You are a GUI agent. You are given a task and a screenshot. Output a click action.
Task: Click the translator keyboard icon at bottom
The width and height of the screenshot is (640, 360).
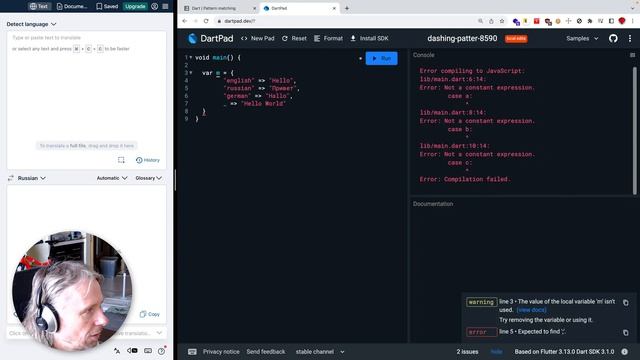(x=148, y=351)
